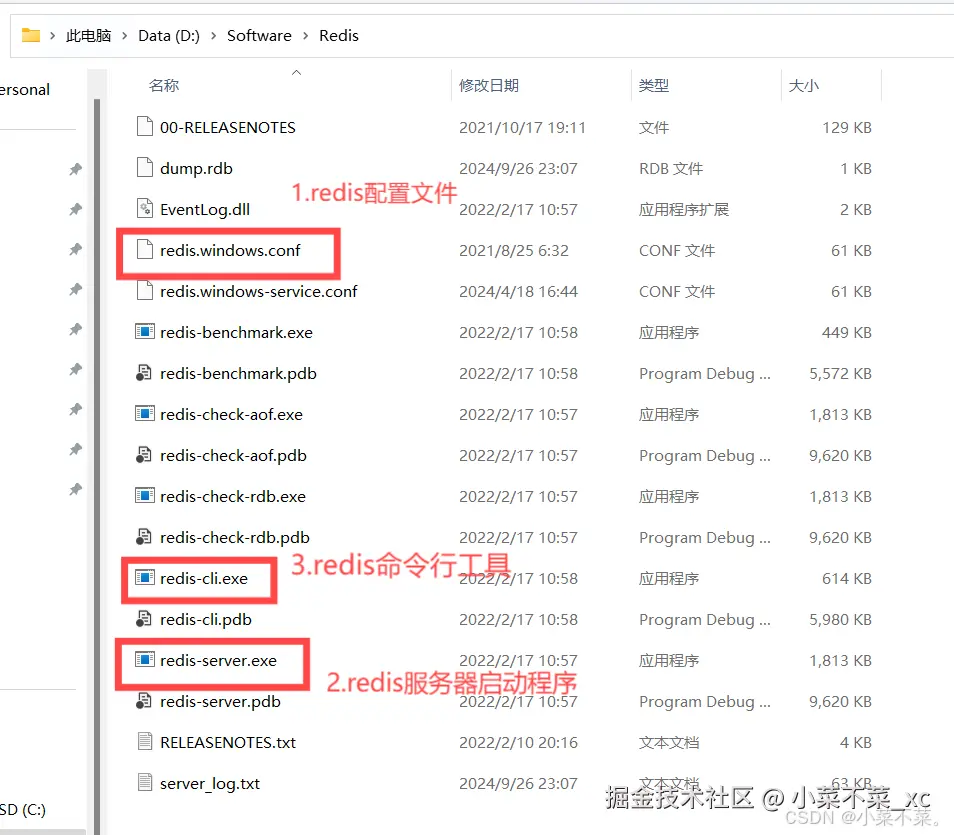
Task: Click the RDB 文件 type cell
Action: click(x=670, y=168)
